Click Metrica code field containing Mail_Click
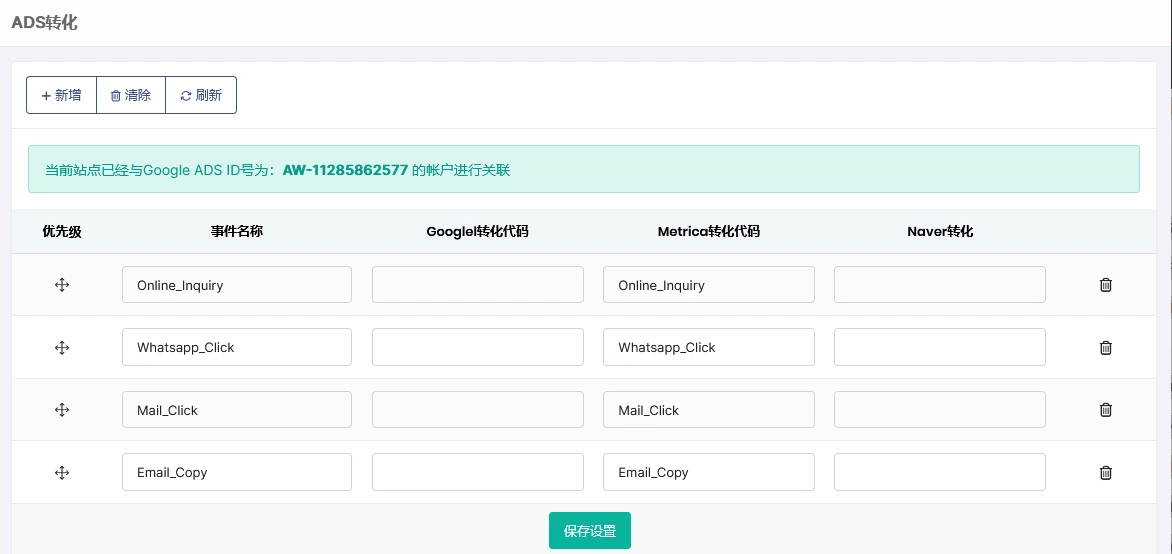 click(709, 410)
